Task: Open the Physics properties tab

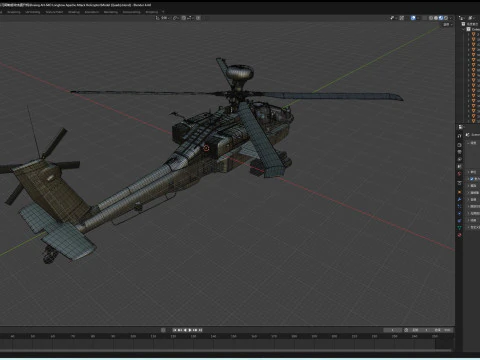Action: [x=459, y=213]
